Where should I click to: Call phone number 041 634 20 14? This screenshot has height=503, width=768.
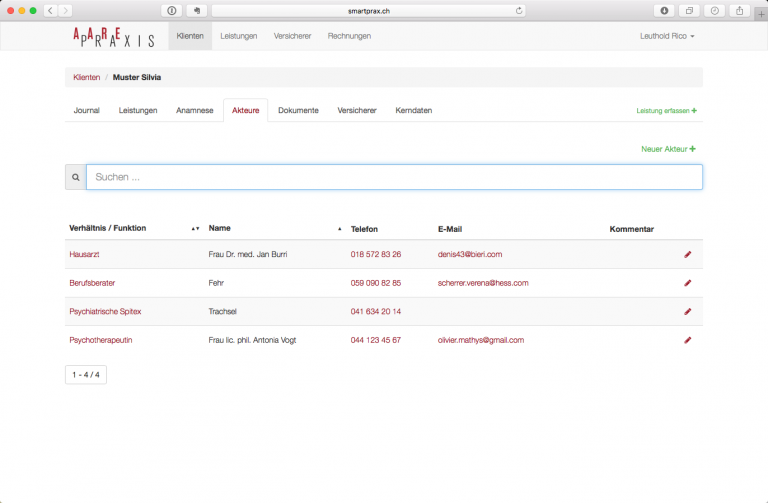pos(376,311)
